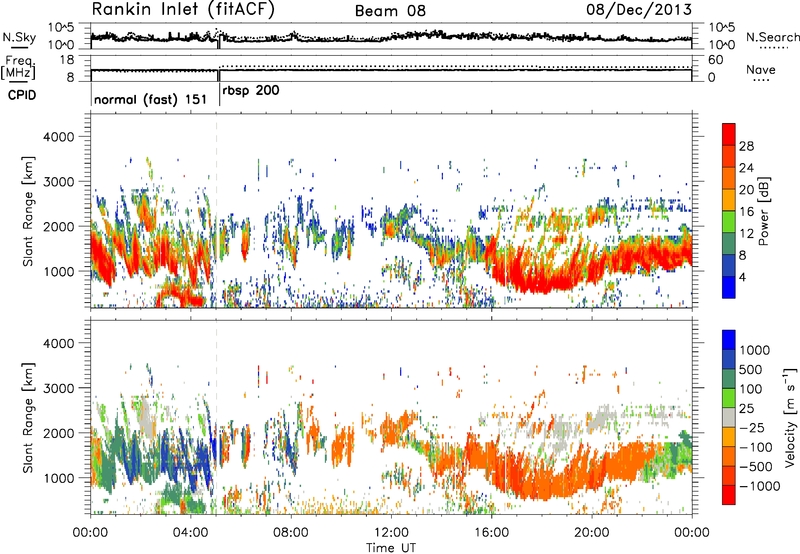This screenshot has width=800, height=554.
Task: Click the red bottom segment of Velocity colorbar
Action: [x=729, y=495]
